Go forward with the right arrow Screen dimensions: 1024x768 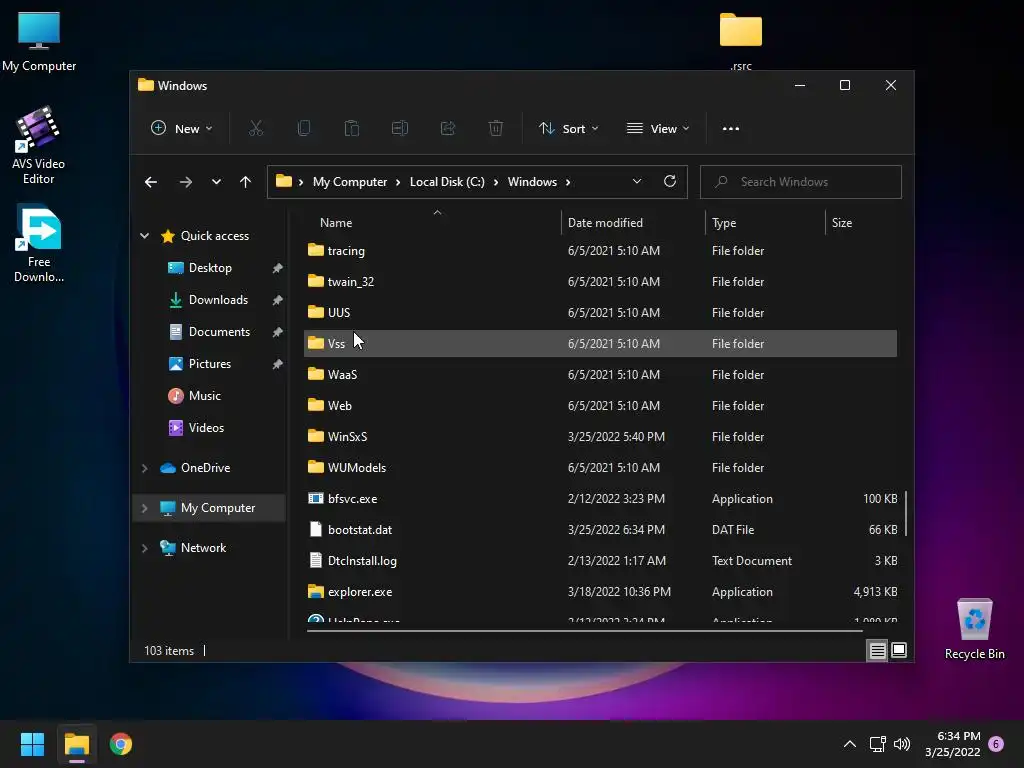click(x=186, y=182)
